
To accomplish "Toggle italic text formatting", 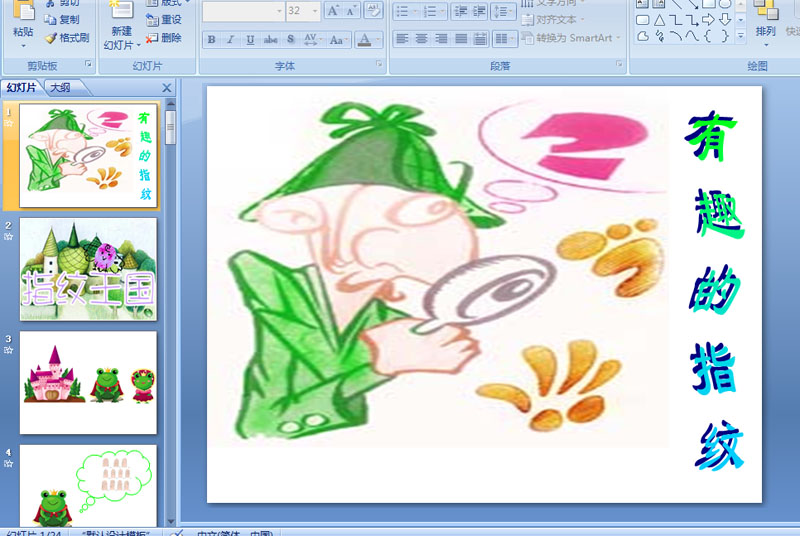I will point(230,40).
